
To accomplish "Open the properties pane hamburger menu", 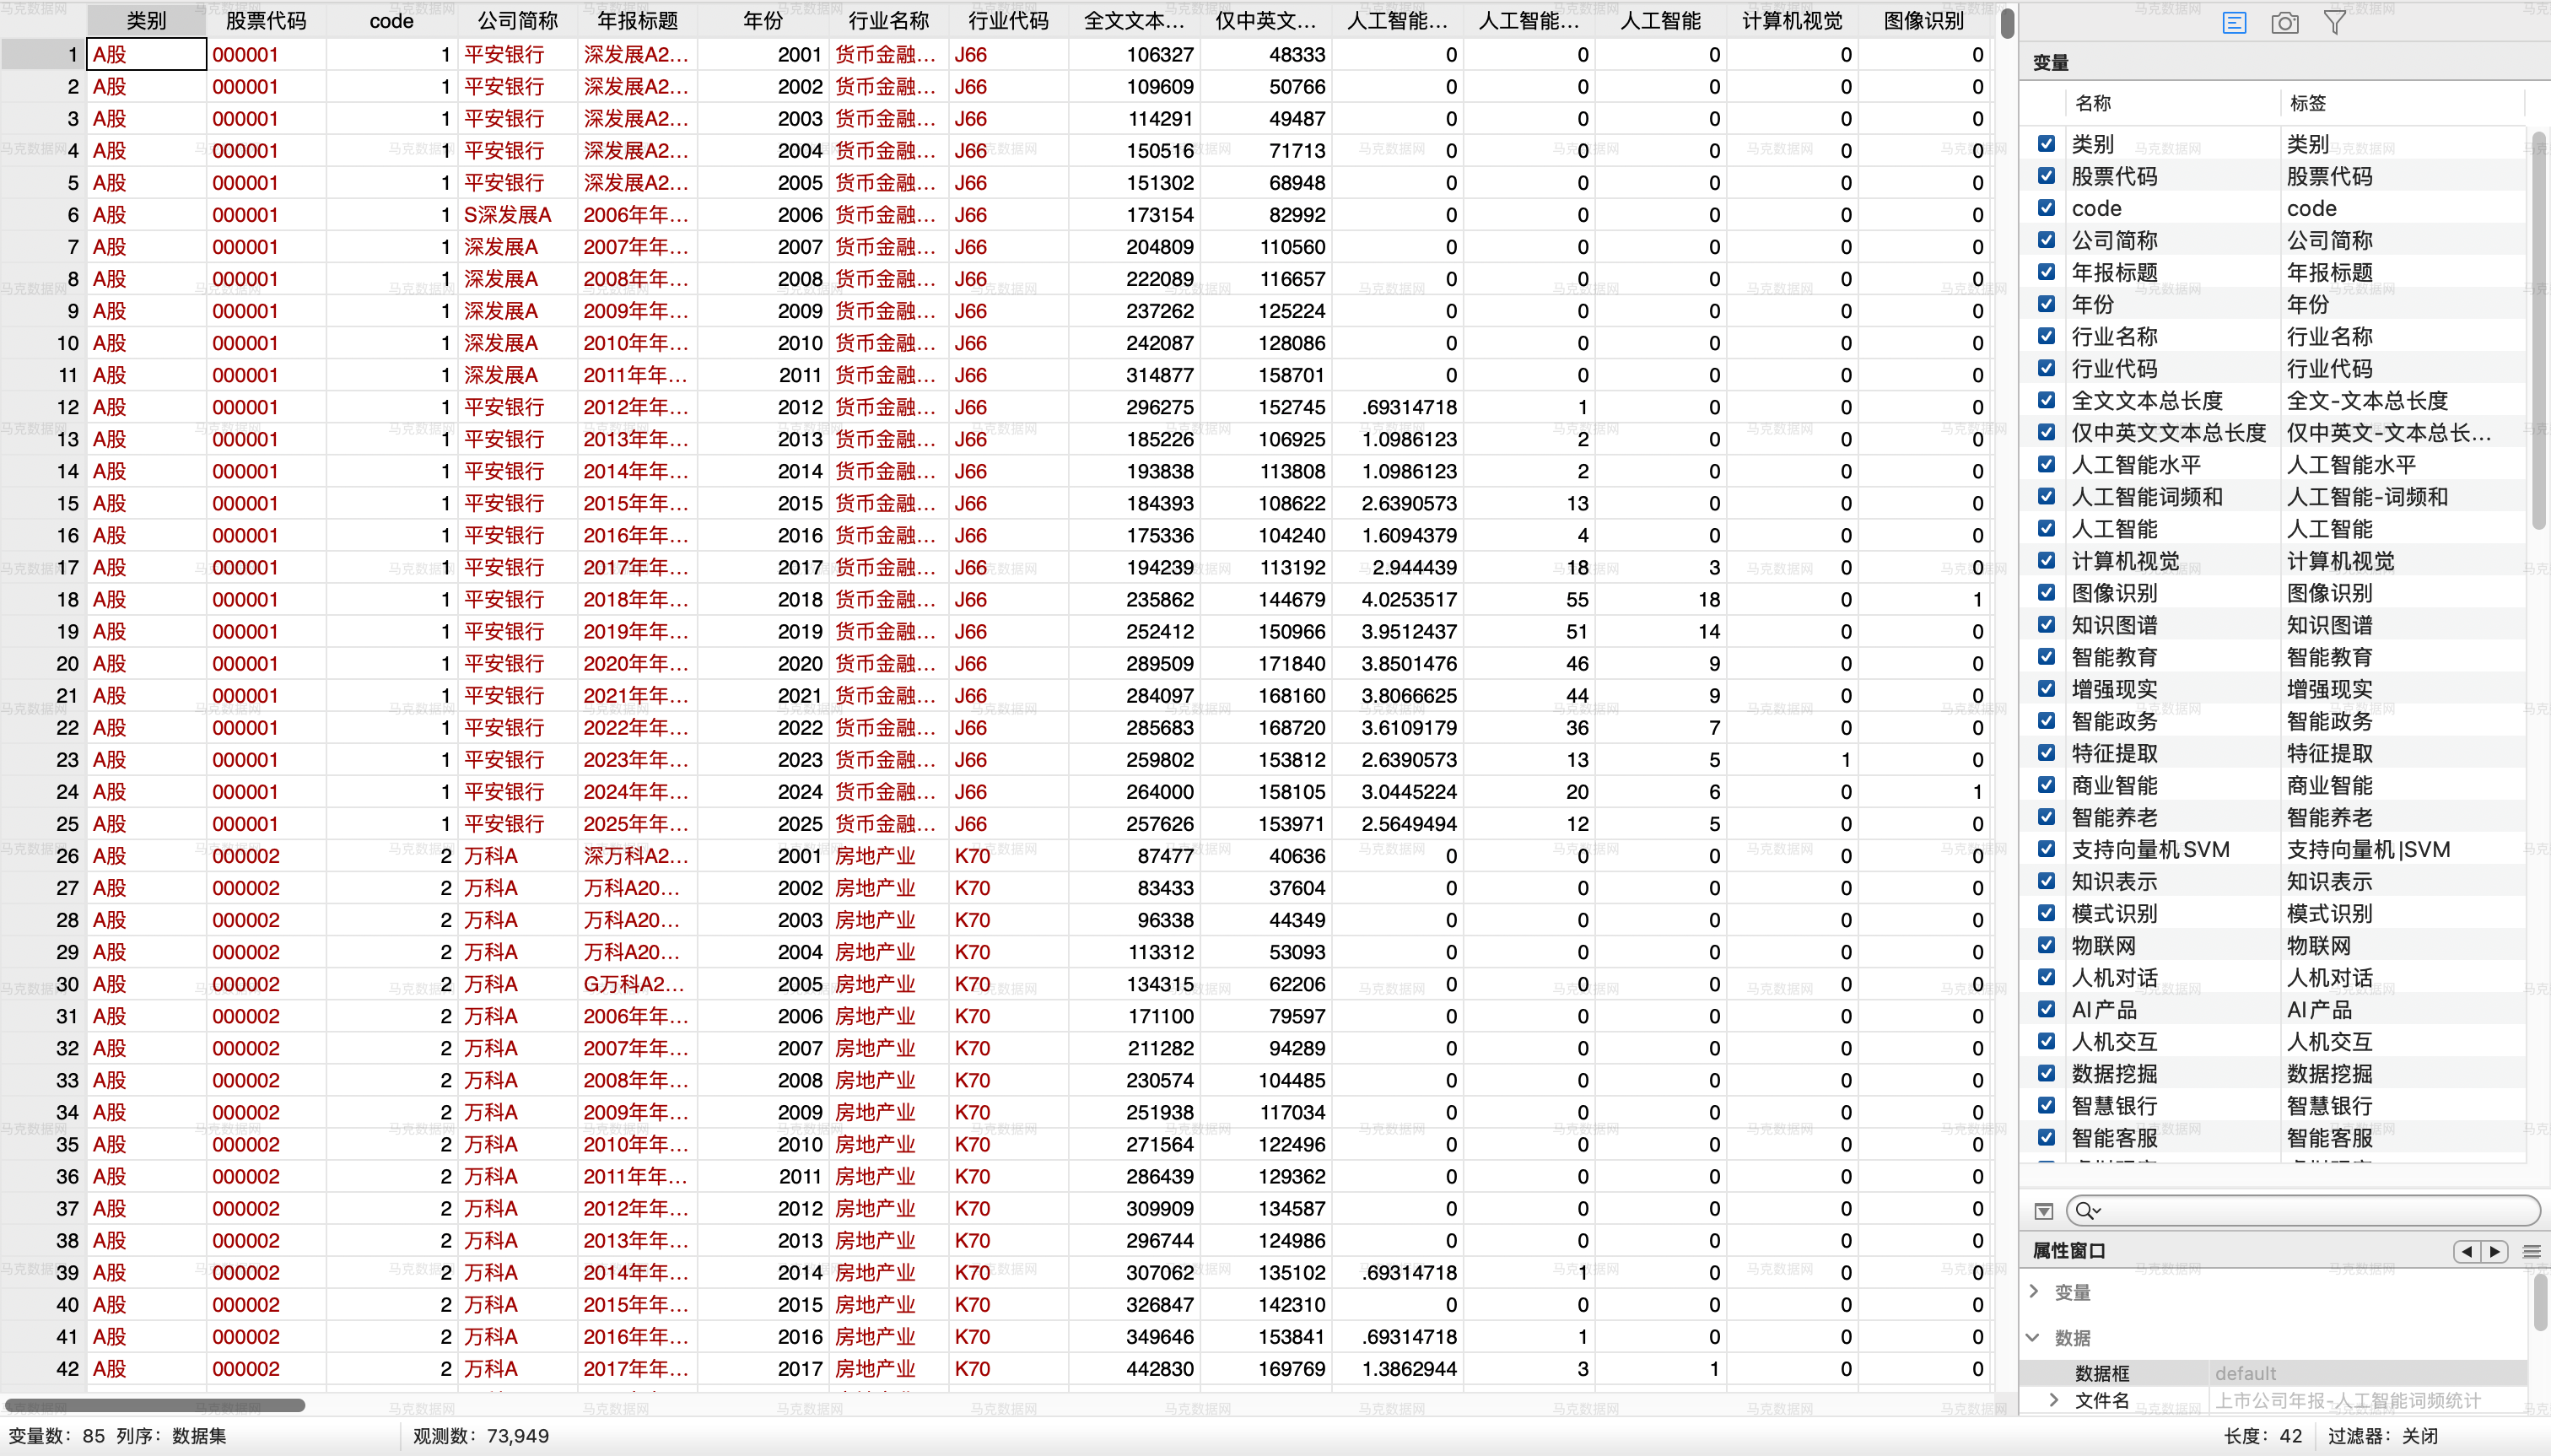I will 2532,1251.
